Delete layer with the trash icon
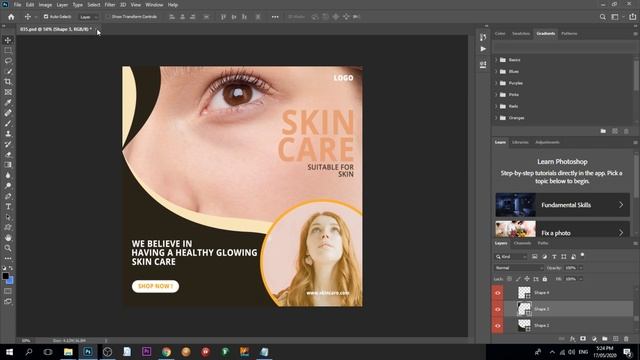Viewport: 640px width, 360px height. [626, 339]
